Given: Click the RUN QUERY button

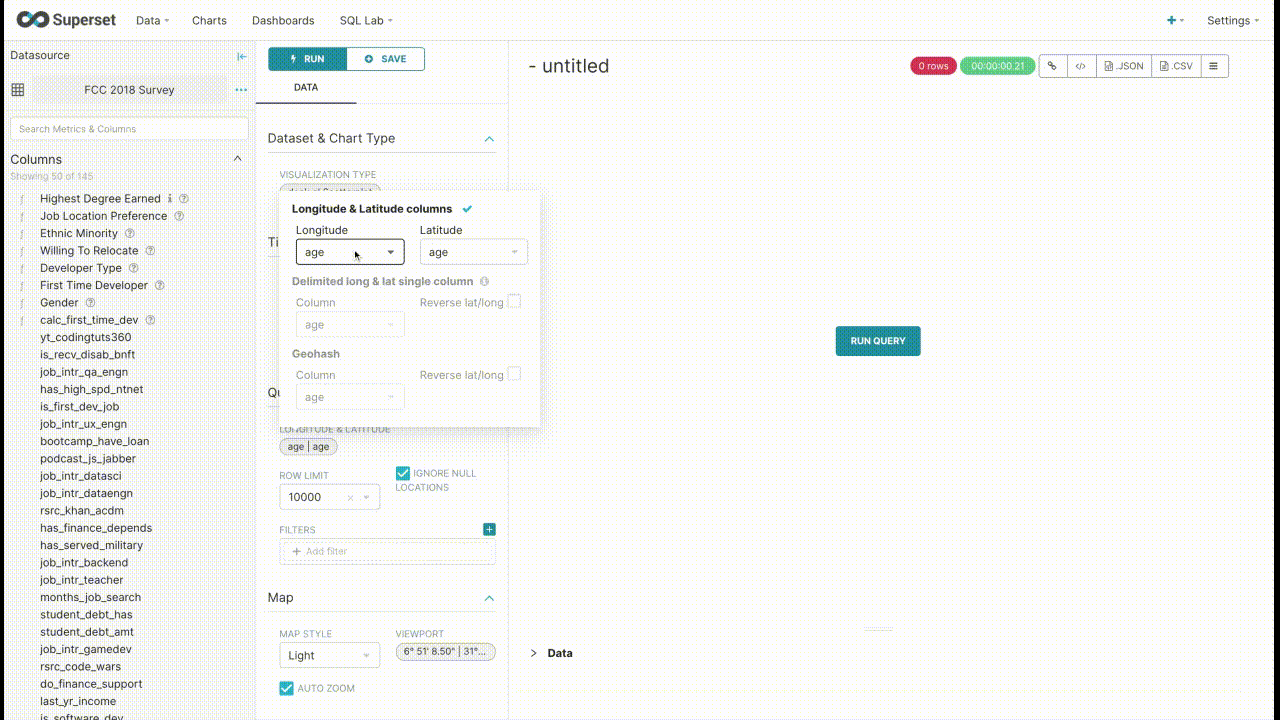Looking at the screenshot, I should click(878, 341).
